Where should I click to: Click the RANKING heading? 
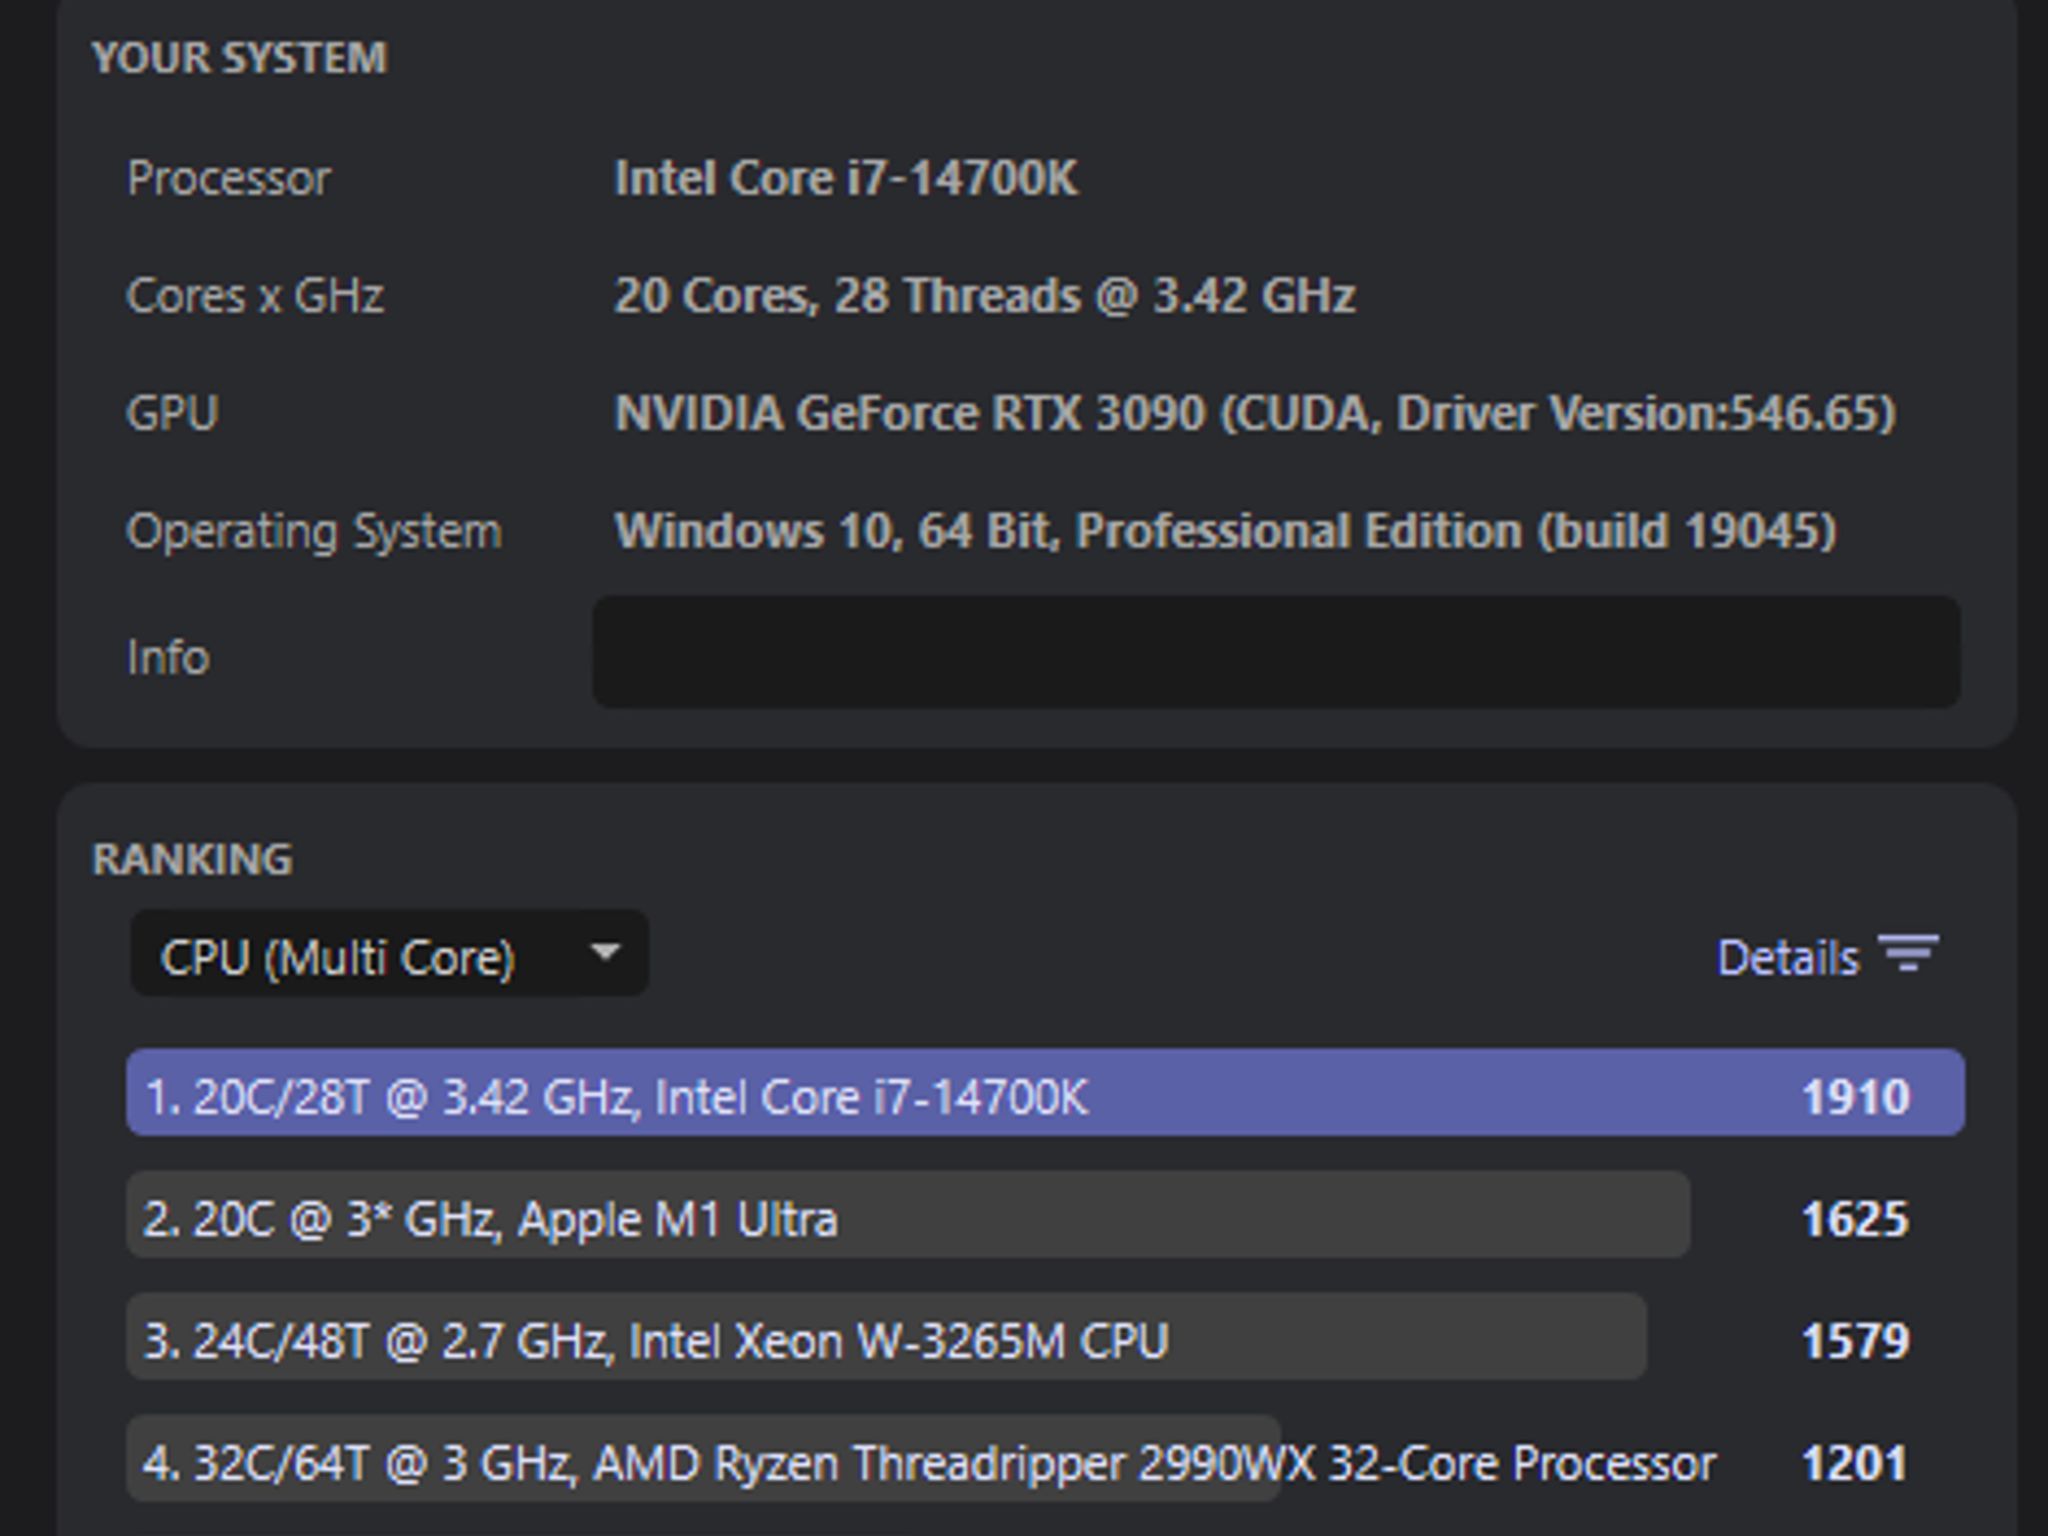click(x=192, y=859)
